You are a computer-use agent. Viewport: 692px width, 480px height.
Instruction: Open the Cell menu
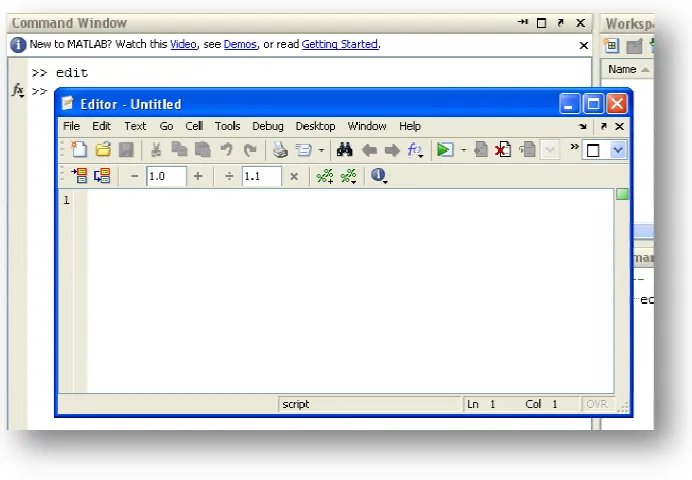194,126
